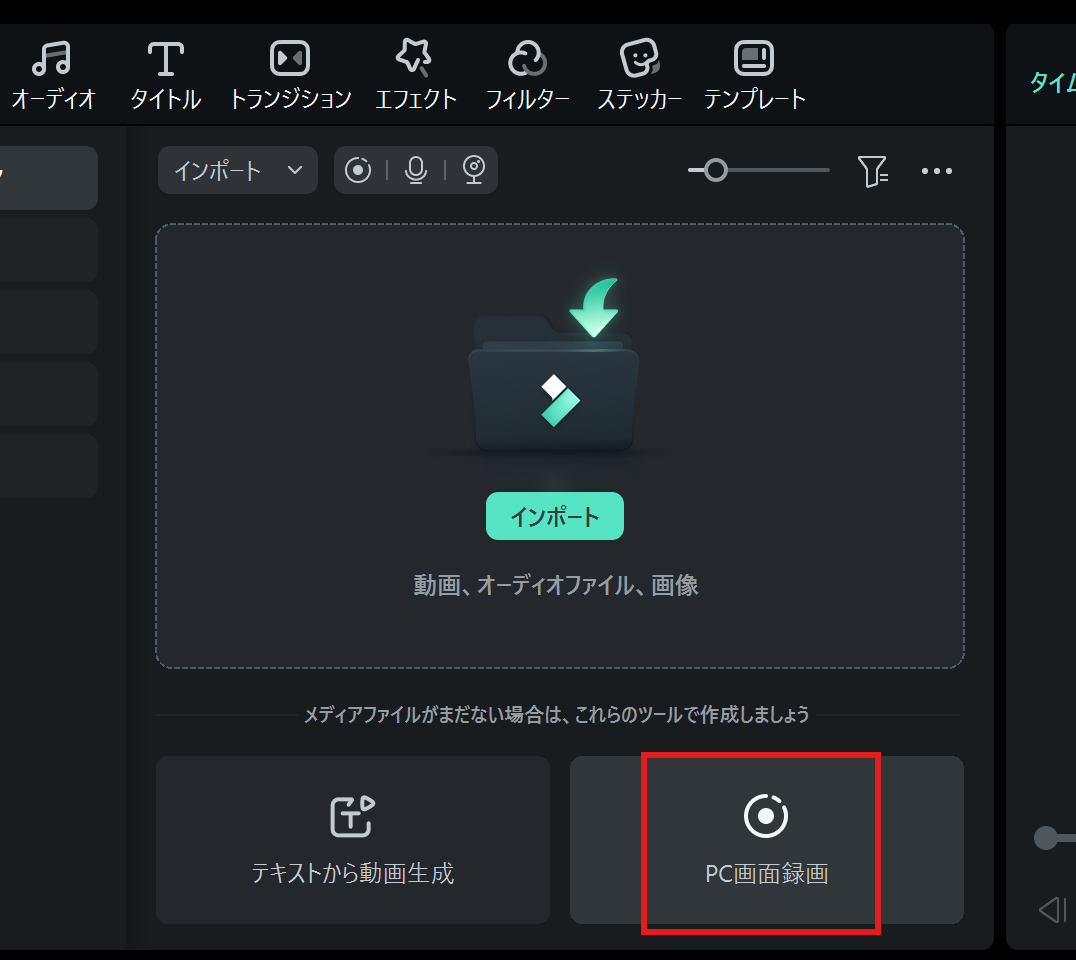Open the テンプレート (Templates) tab

pos(754,75)
